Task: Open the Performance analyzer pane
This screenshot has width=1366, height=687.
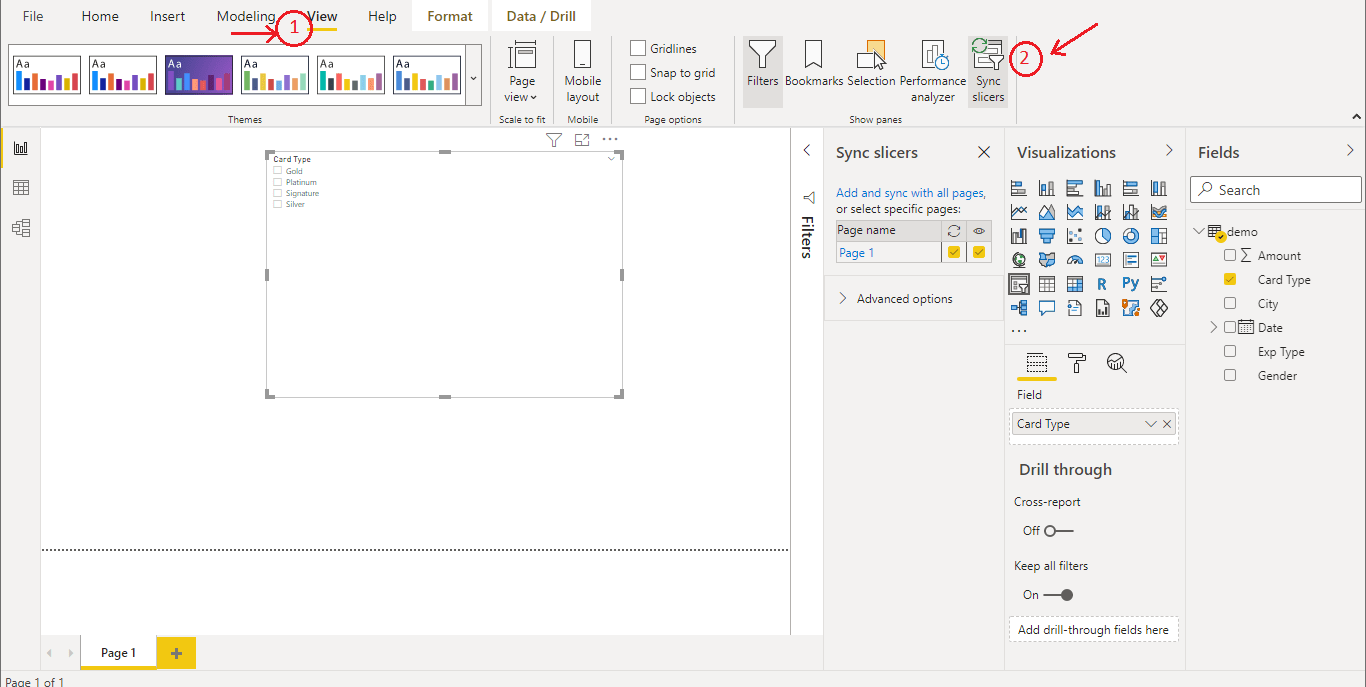Action: click(933, 70)
